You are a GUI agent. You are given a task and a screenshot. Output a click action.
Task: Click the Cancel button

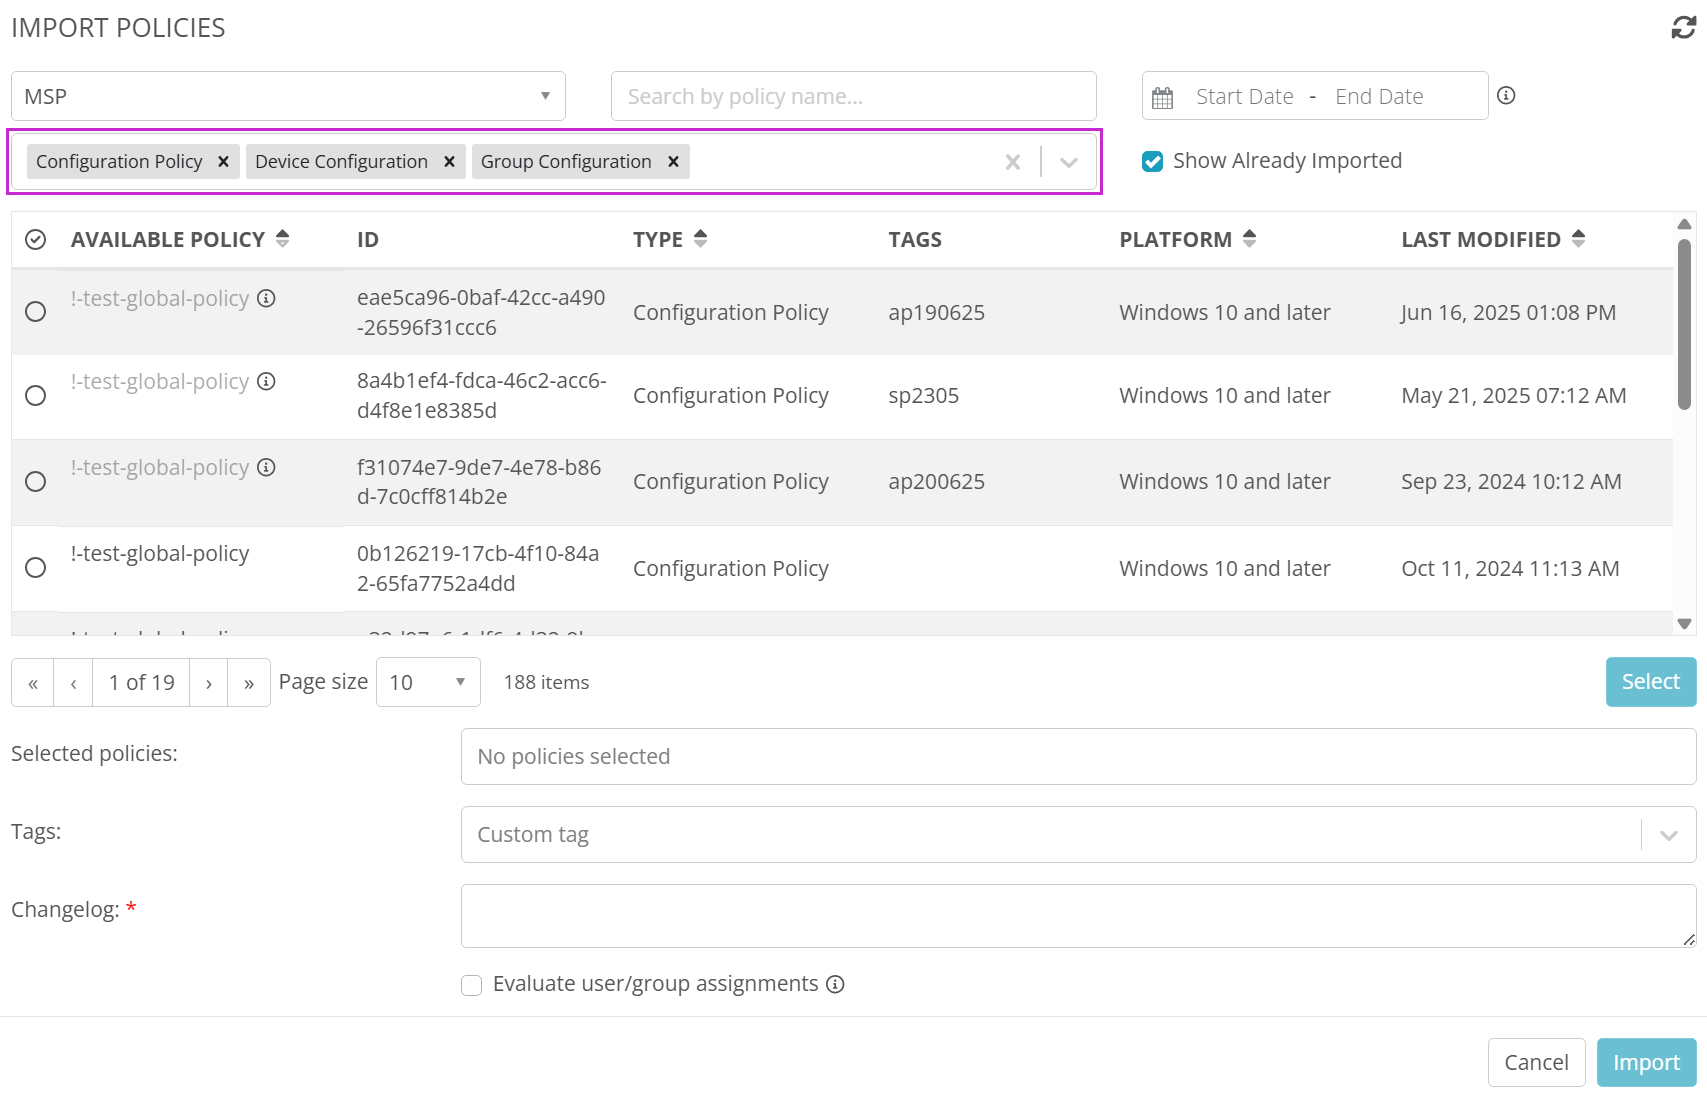[1536, 1062]
